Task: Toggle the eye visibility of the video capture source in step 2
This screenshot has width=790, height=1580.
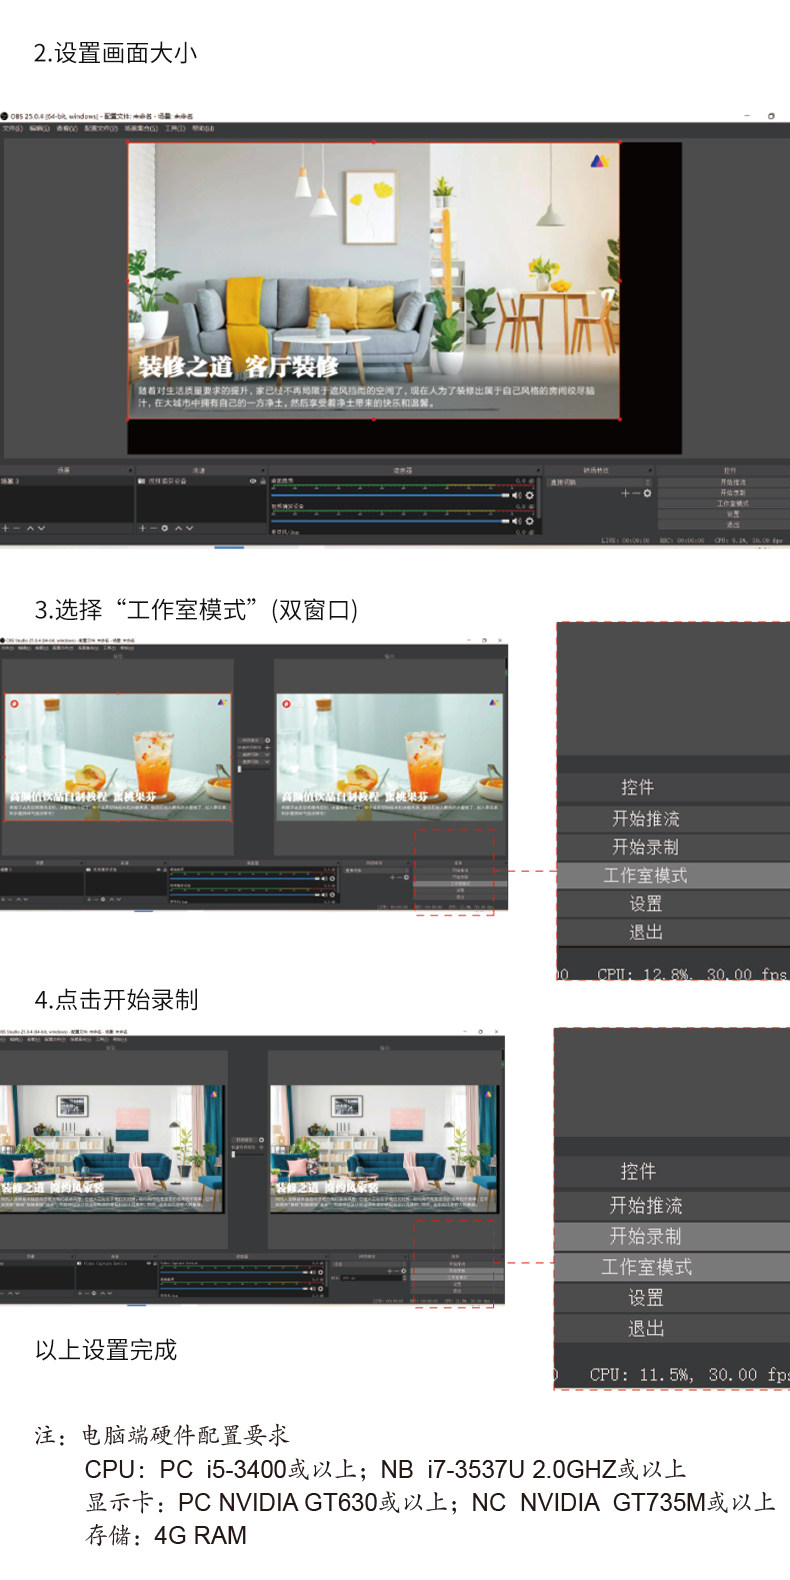Action: (x=252, y=481)
